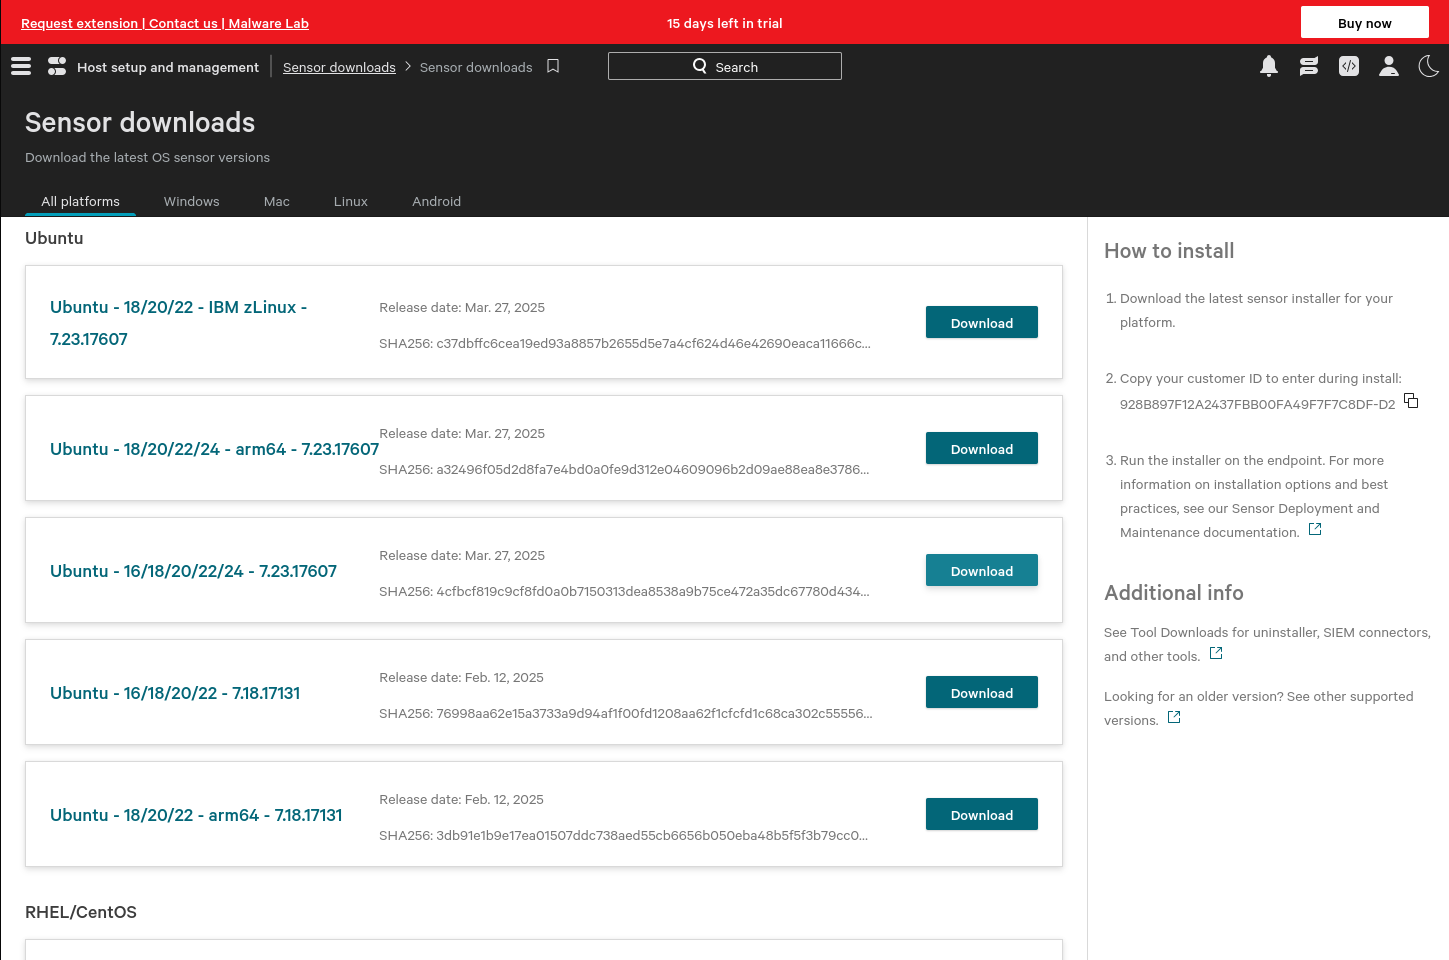Open the code developer tools icon
The width and height of the screenshot is (1449, 960).
coord(1349,67)
